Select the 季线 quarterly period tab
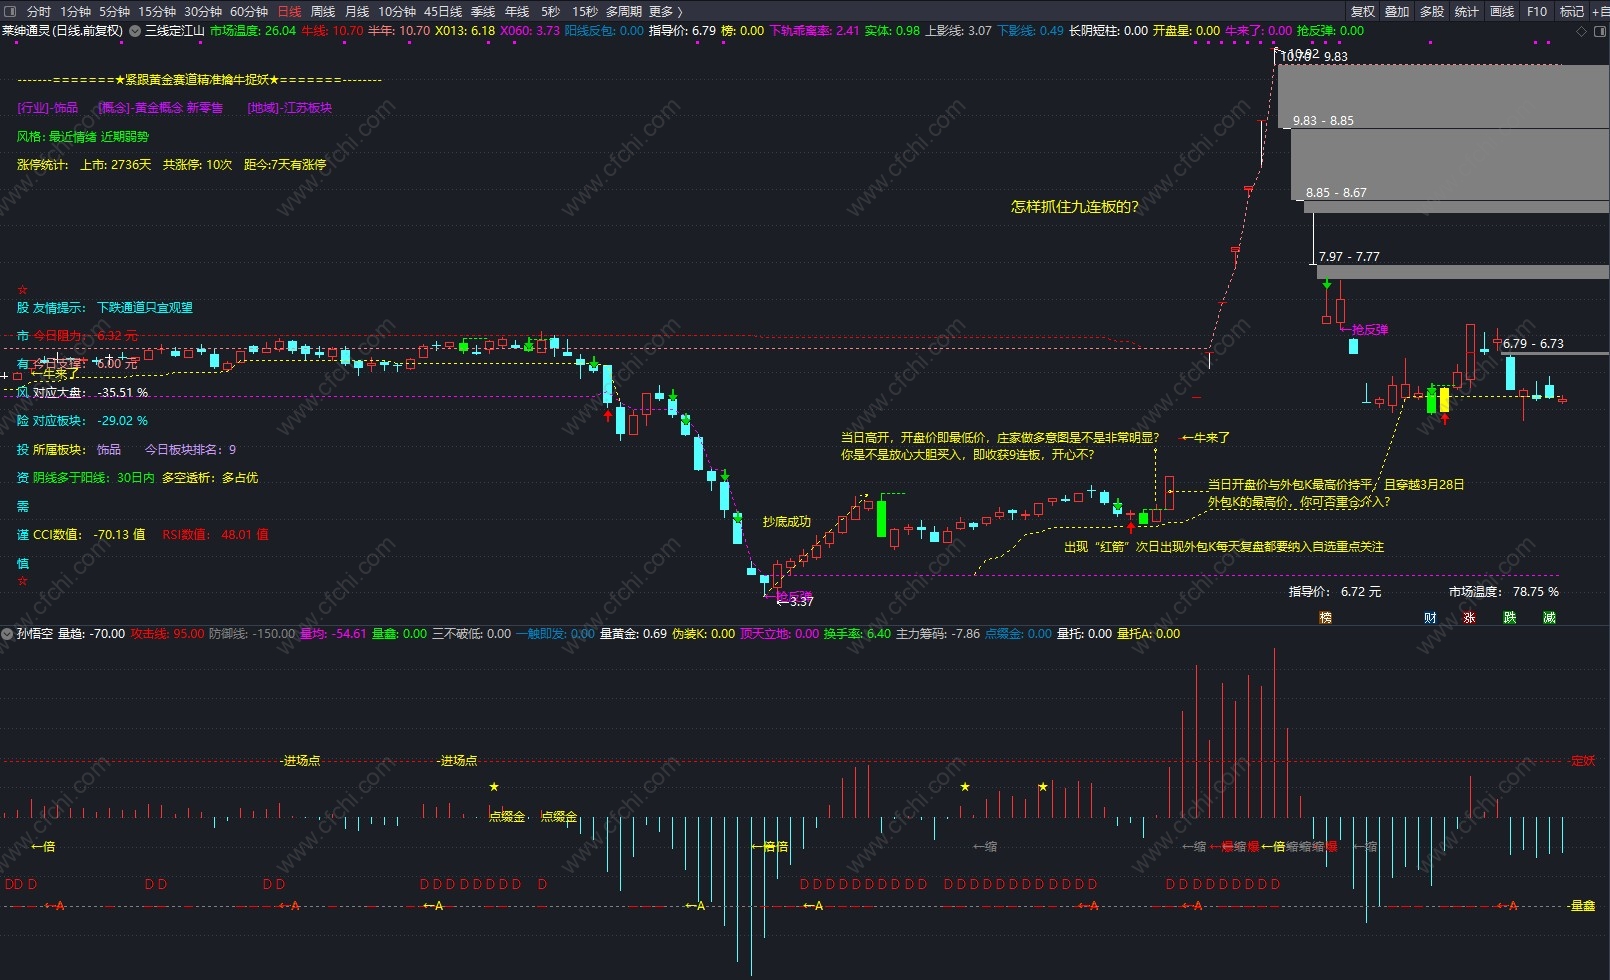This screenshot has height=980, width=1610. pyautogui.click(x=483, y=11)
